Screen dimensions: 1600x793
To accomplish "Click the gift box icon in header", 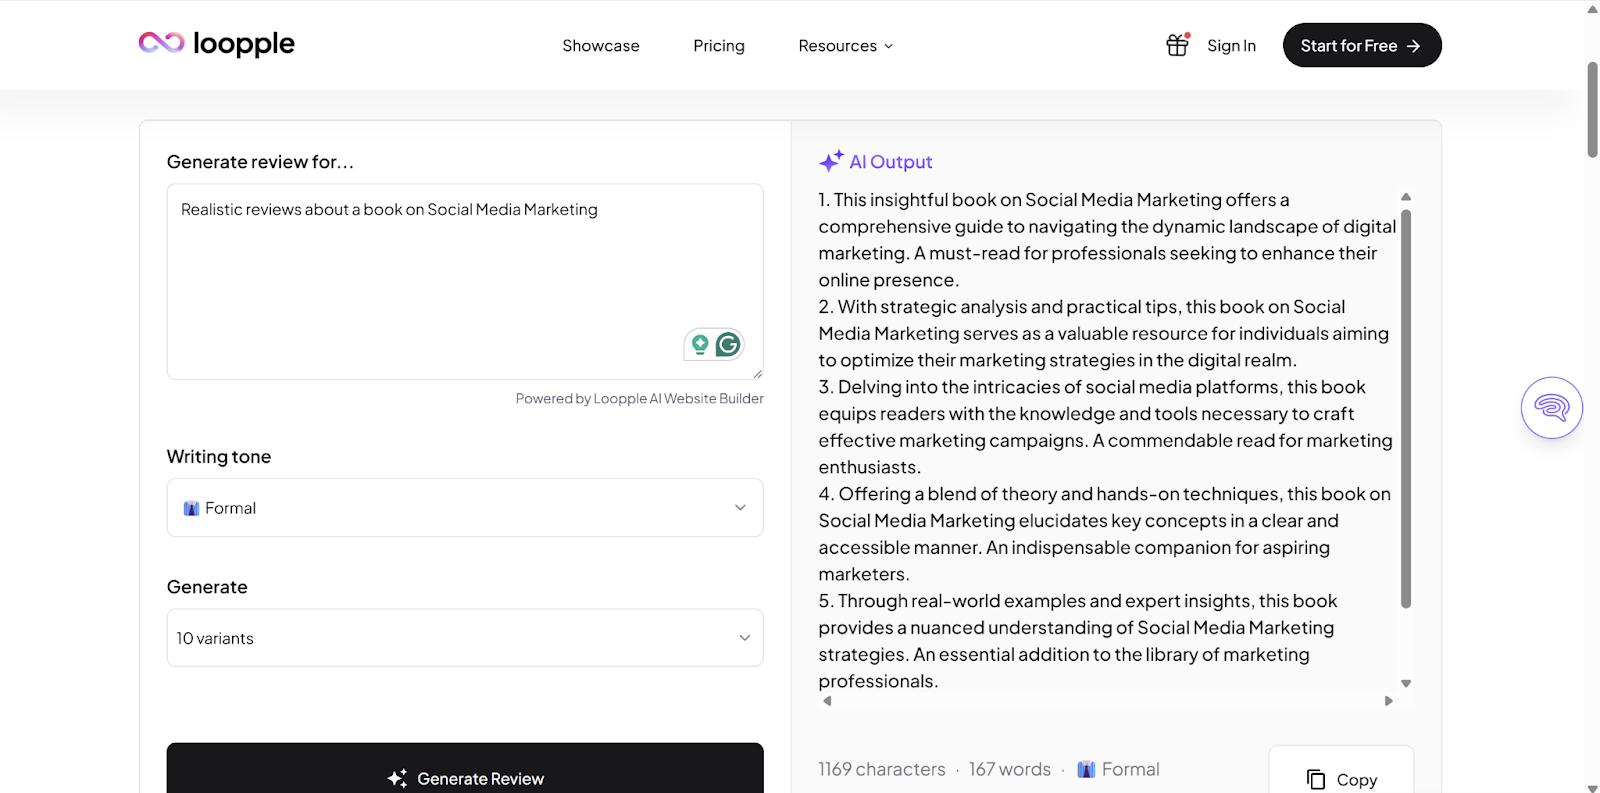I will tap(1177, 45).
